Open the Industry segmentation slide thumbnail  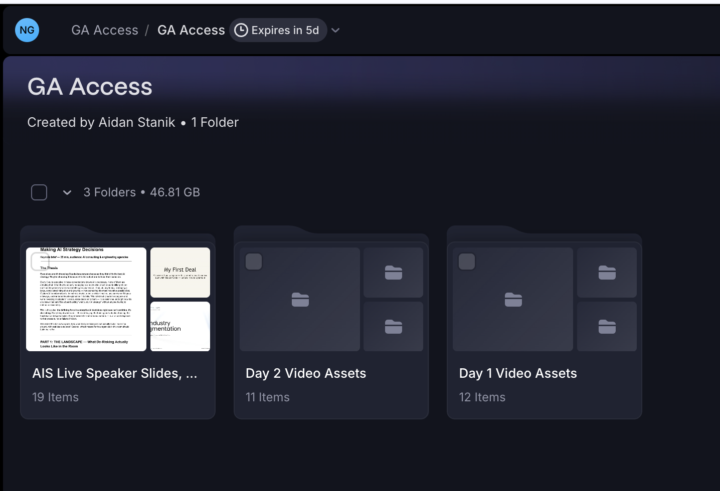tap(180, 326)
